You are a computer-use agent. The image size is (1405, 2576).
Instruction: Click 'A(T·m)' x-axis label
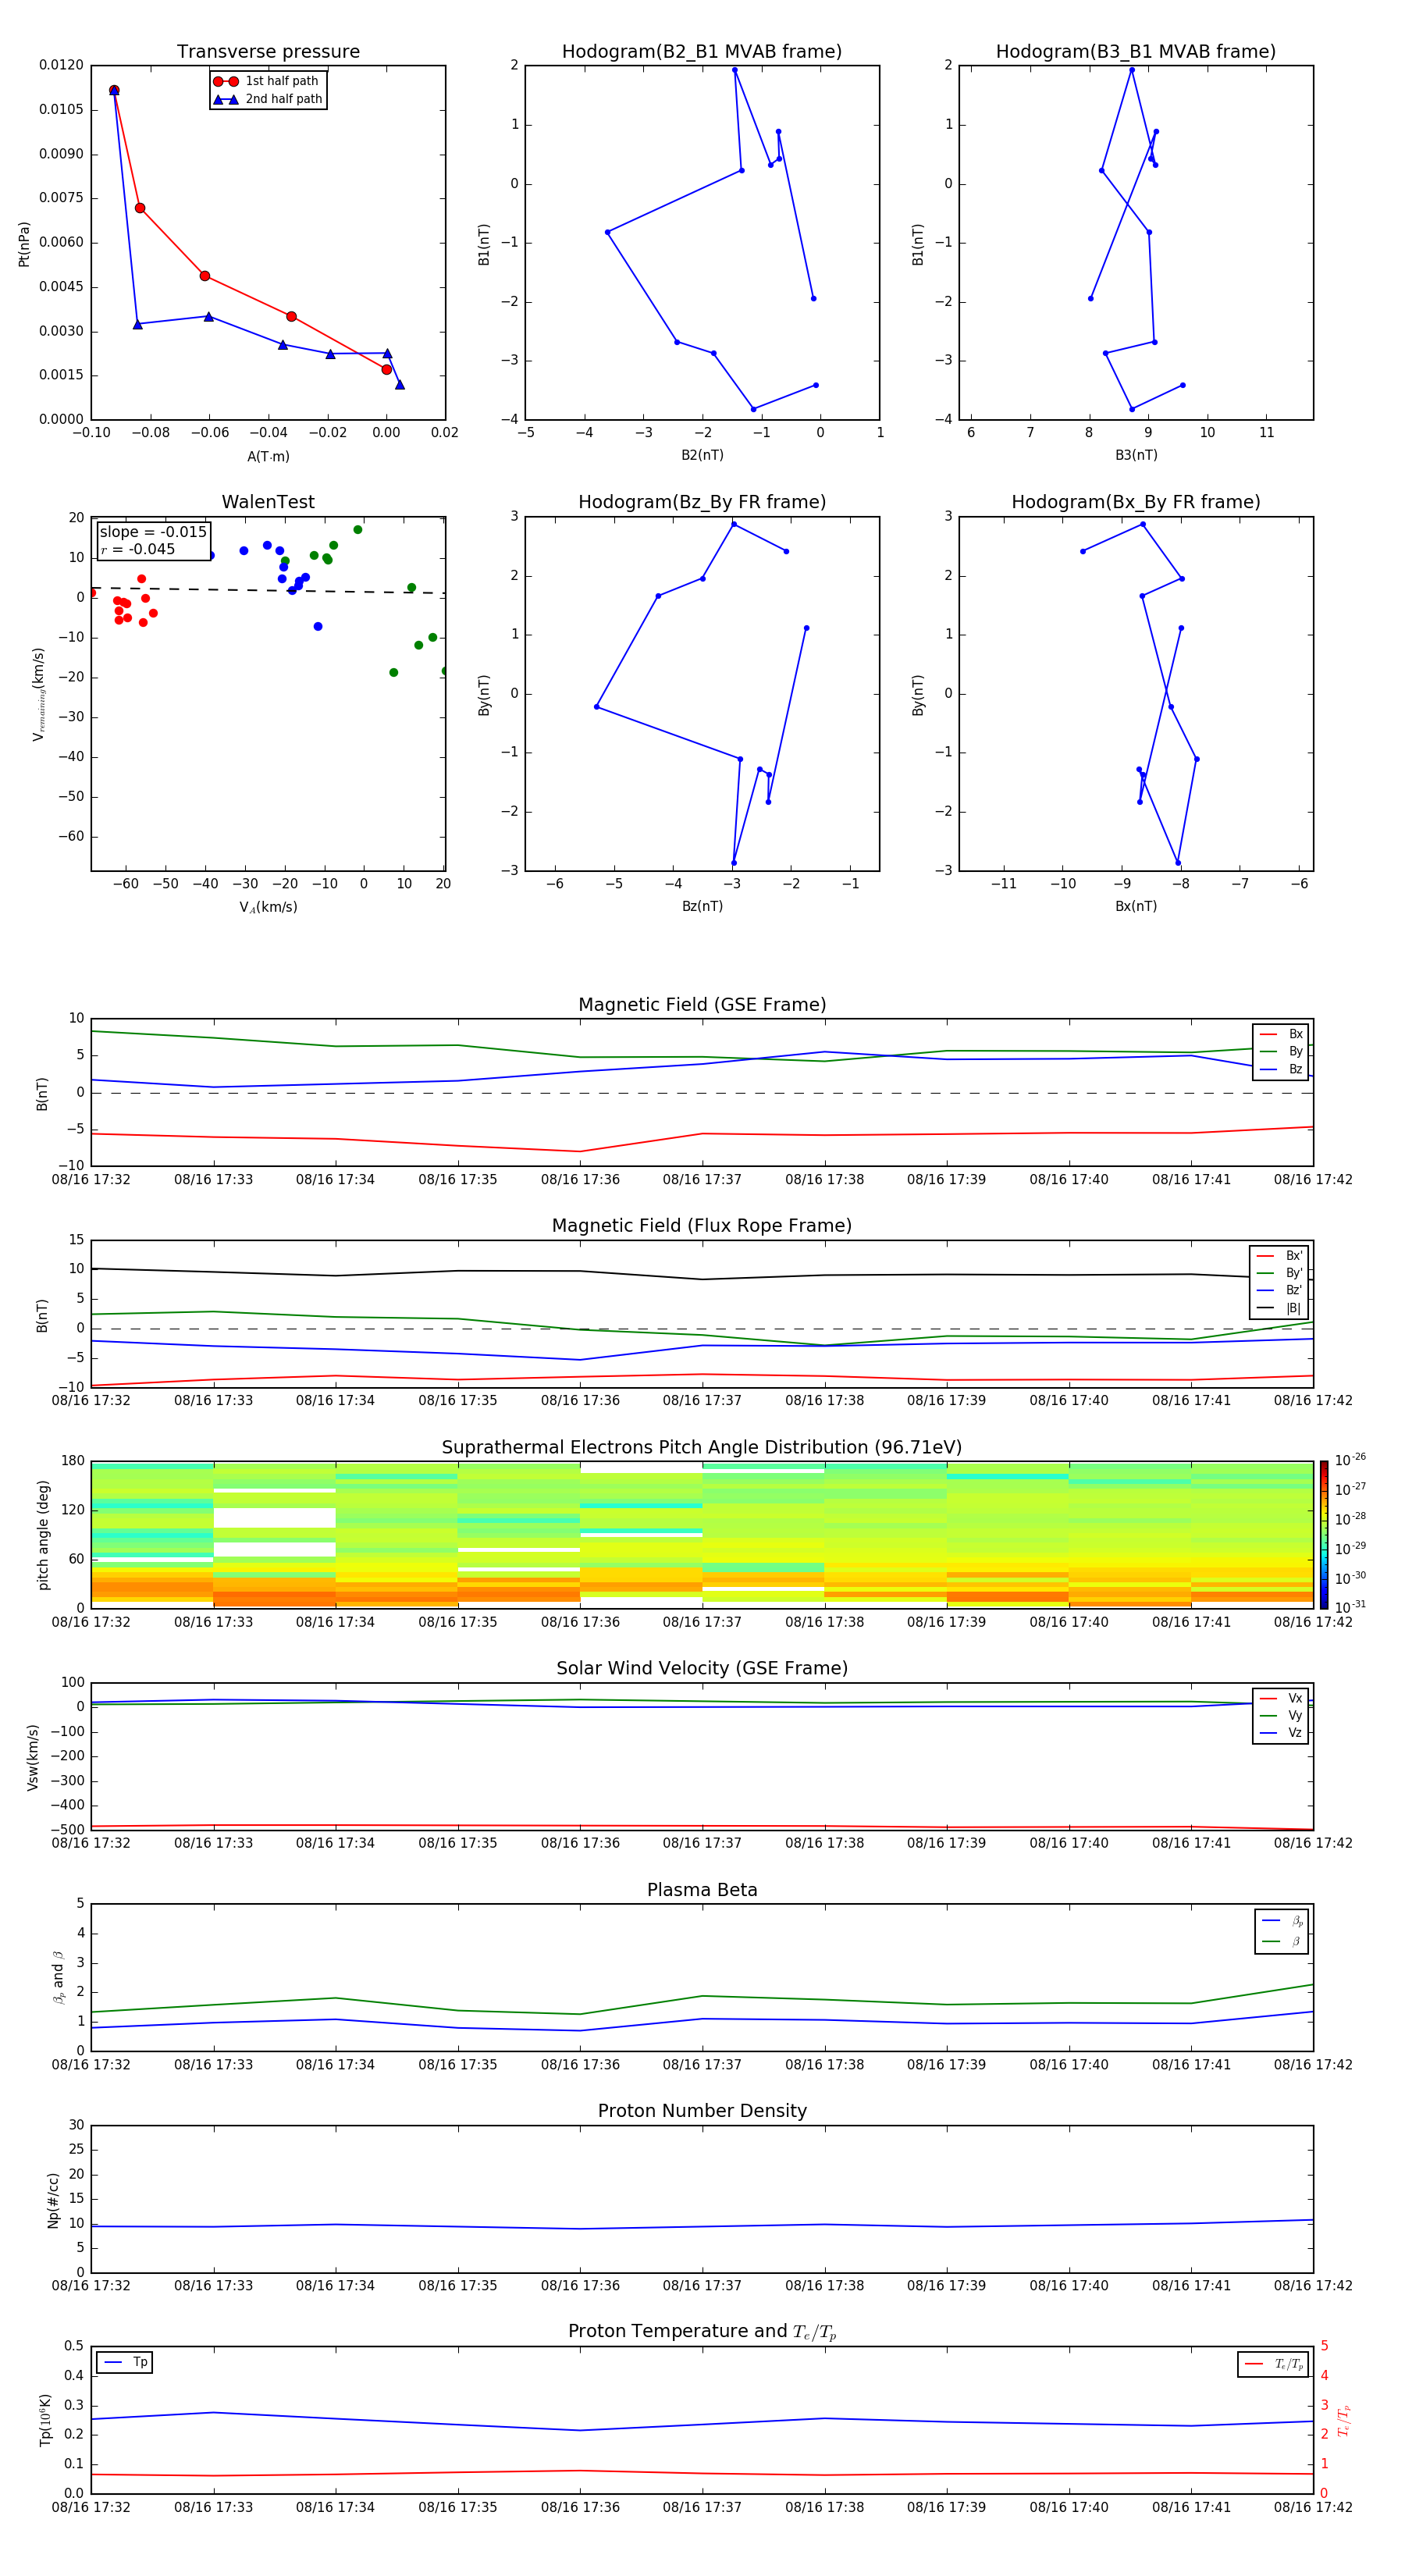[x=268, y=457]
